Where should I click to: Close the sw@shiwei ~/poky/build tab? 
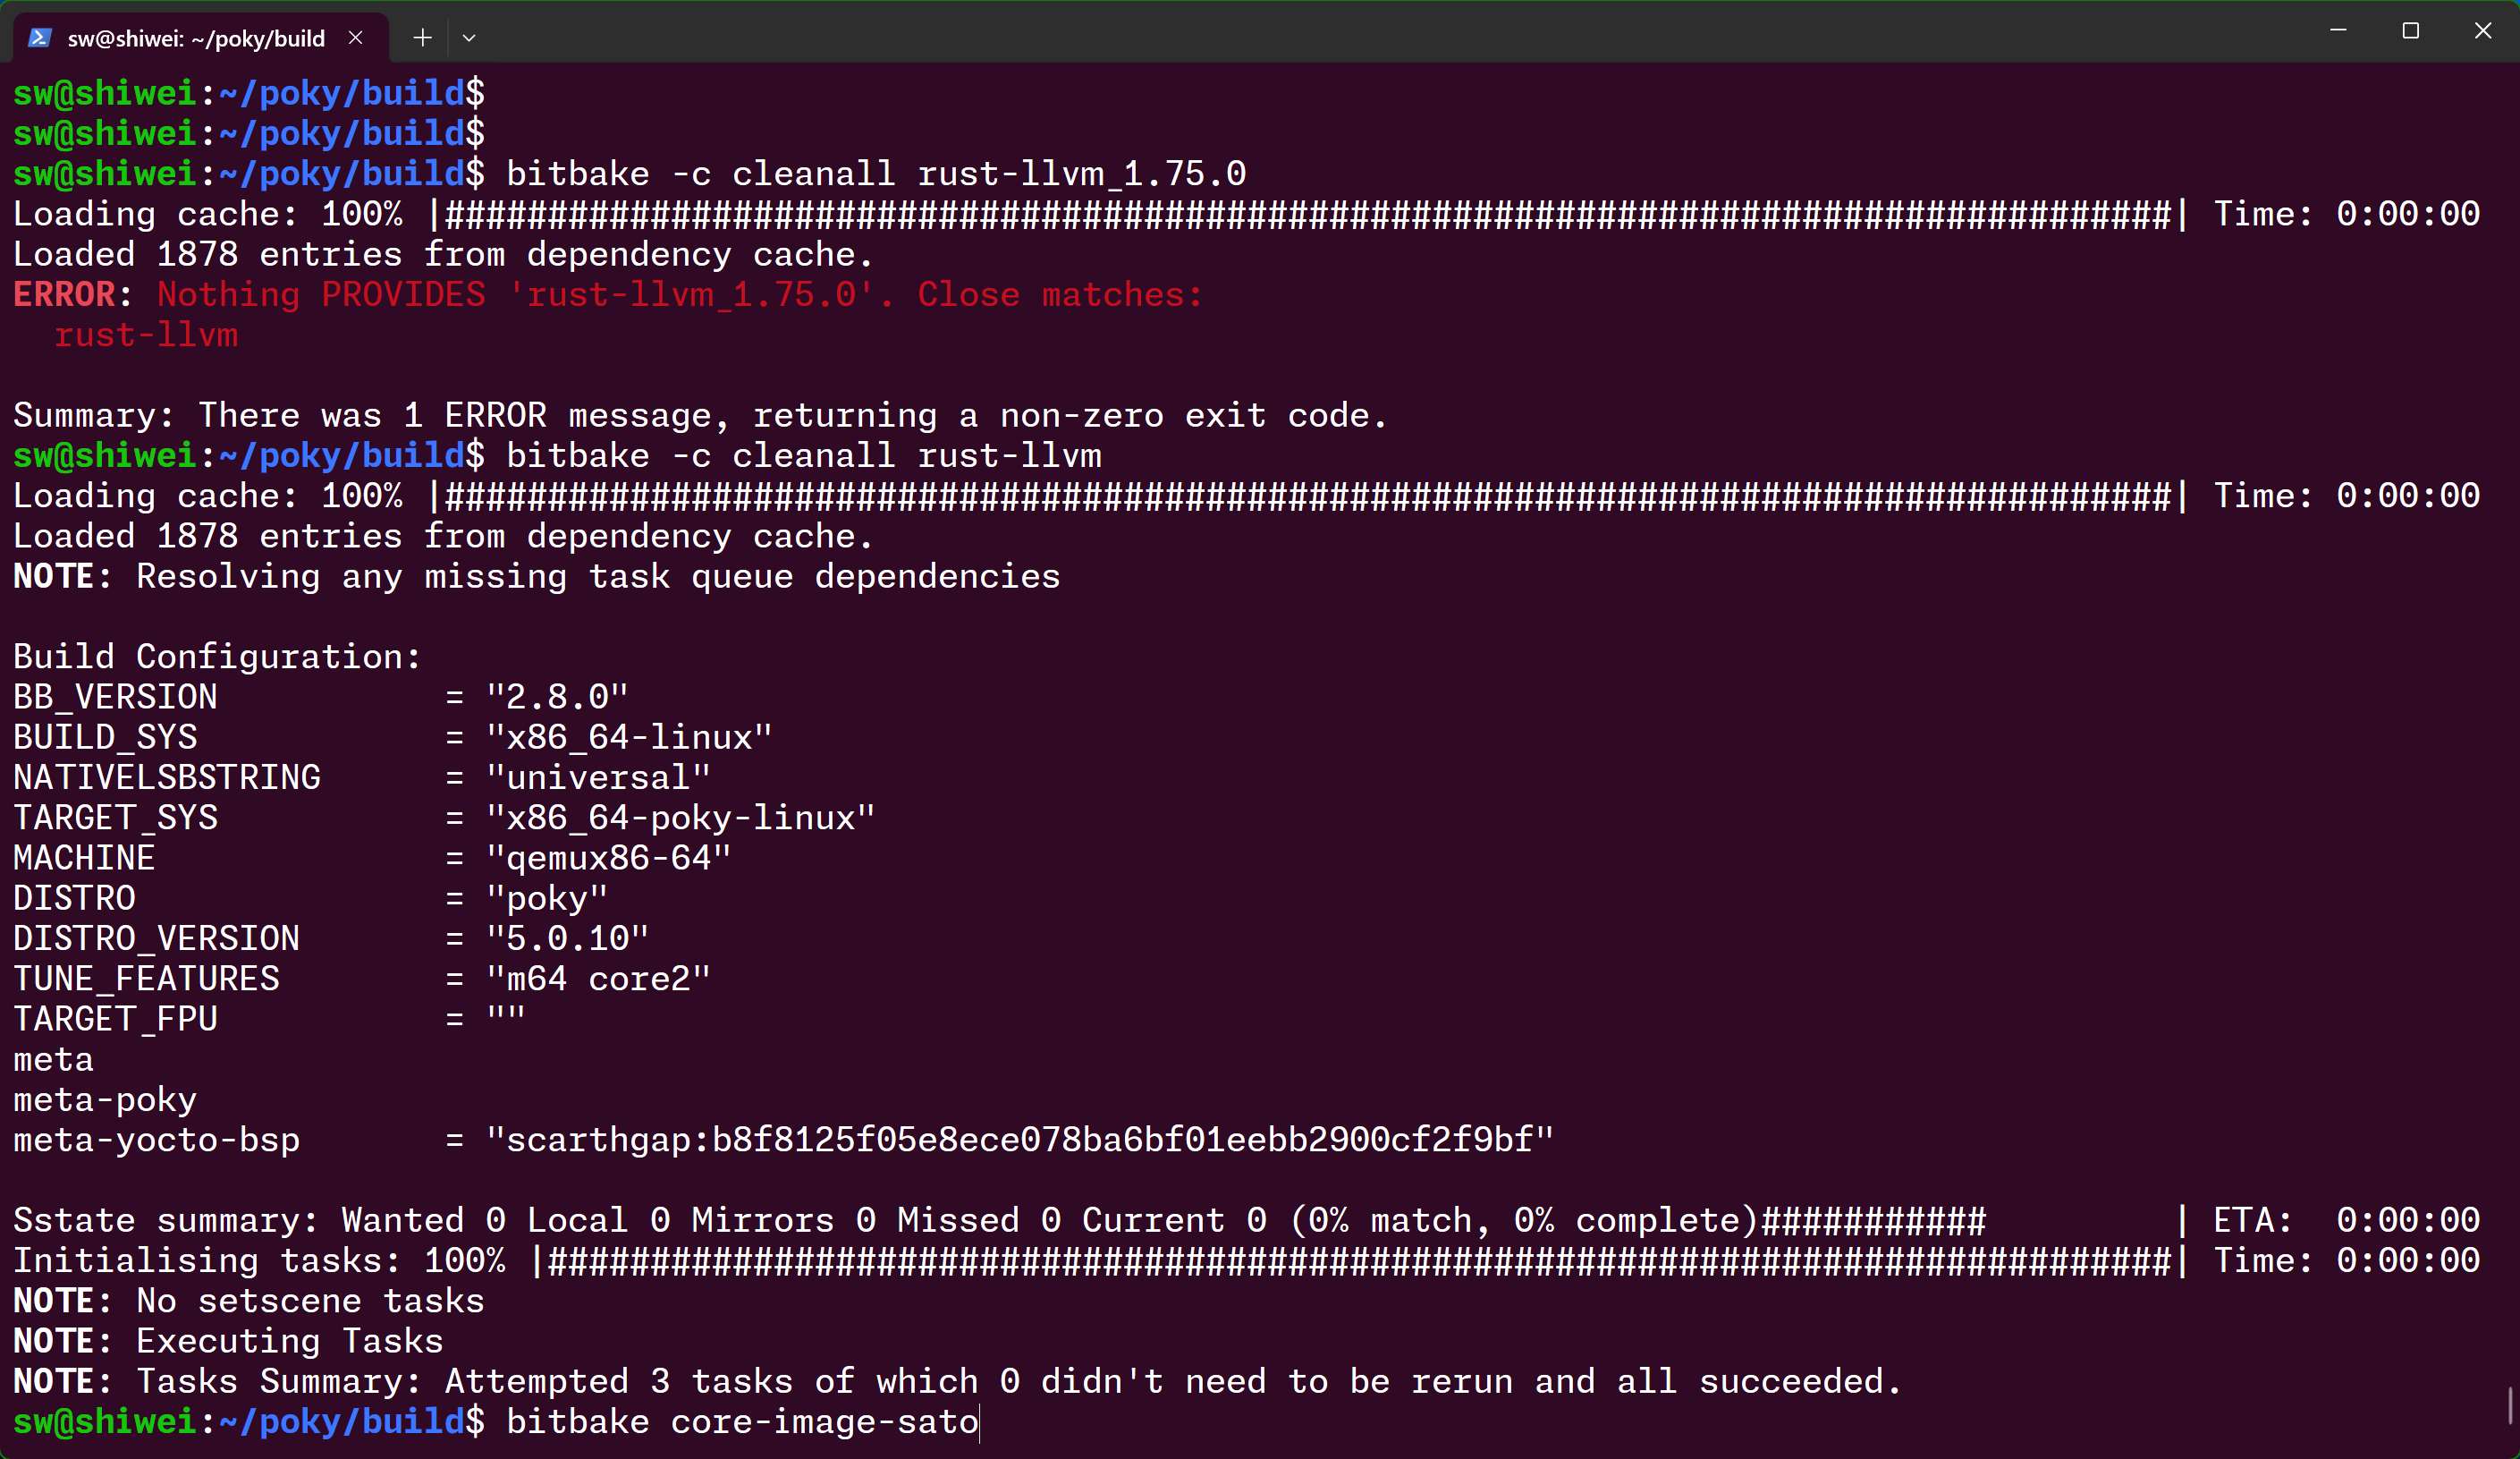coord(355,38)
